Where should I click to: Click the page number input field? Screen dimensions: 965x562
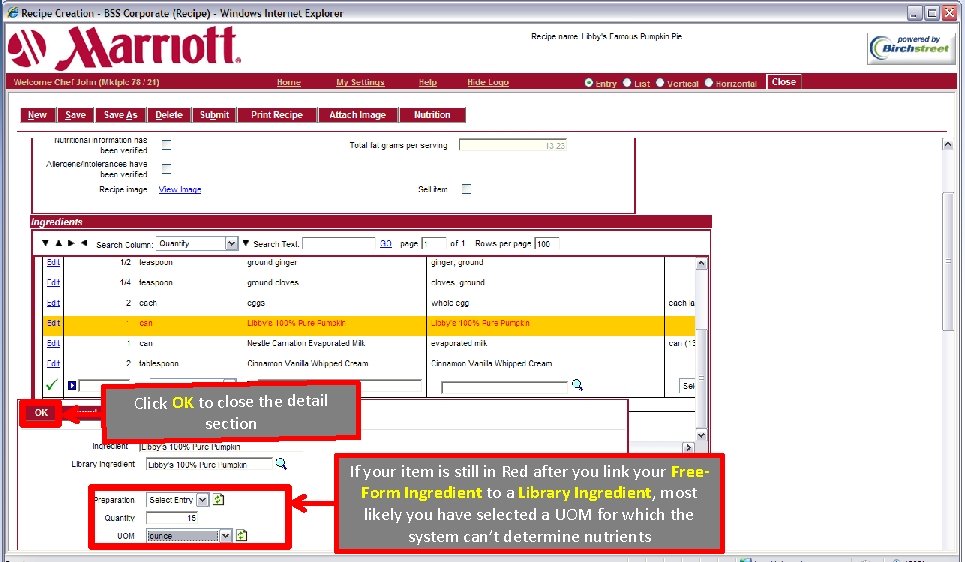click(434, 244)
